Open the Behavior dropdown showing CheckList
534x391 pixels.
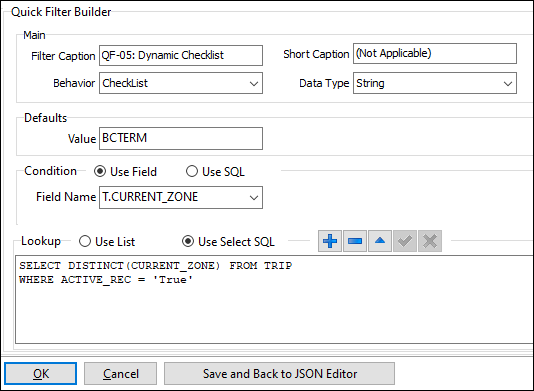[181, 83]
